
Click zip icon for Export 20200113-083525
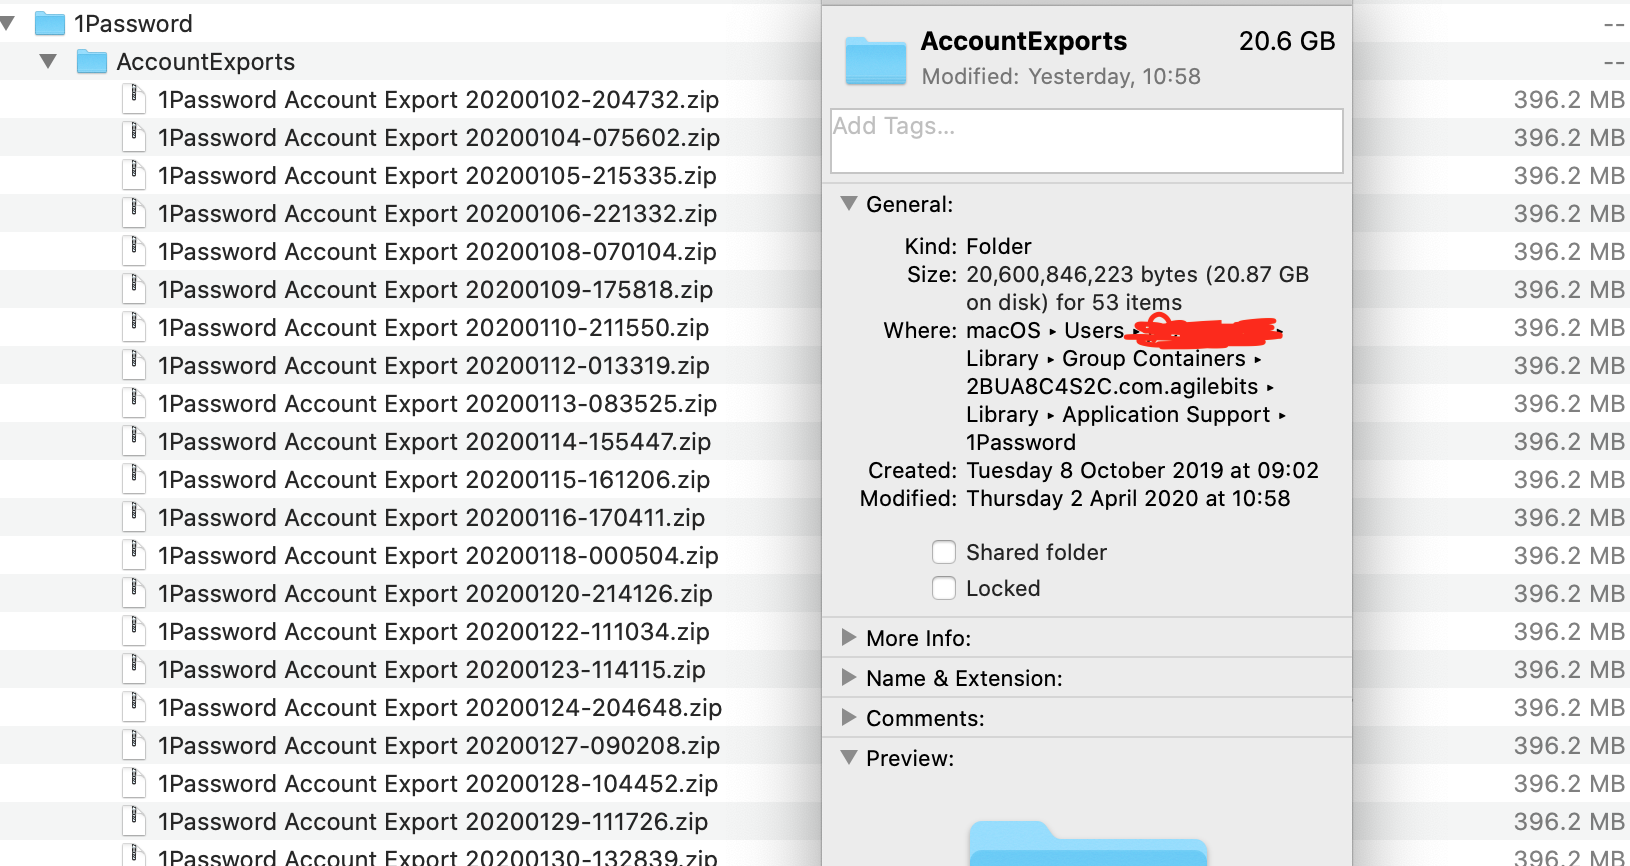134,403
